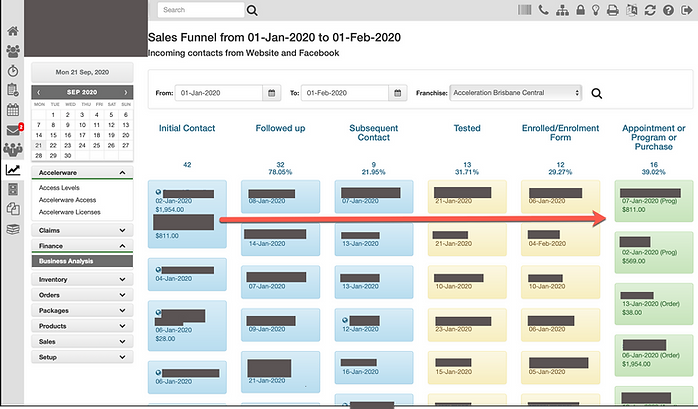Open the stopwatch timer icon in sidebar
Screen dimensions: 698x409
pyautogui.click(x=13, y=70)
